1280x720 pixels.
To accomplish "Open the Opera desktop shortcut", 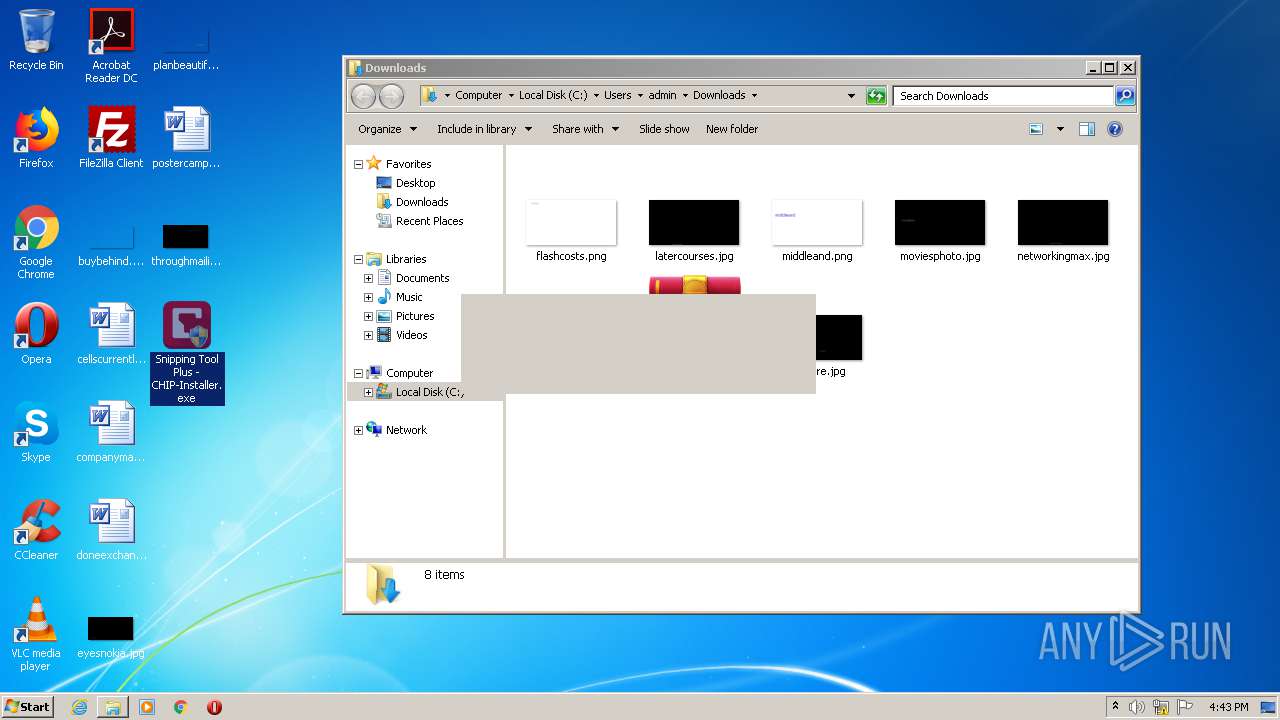I will point(36,334).
